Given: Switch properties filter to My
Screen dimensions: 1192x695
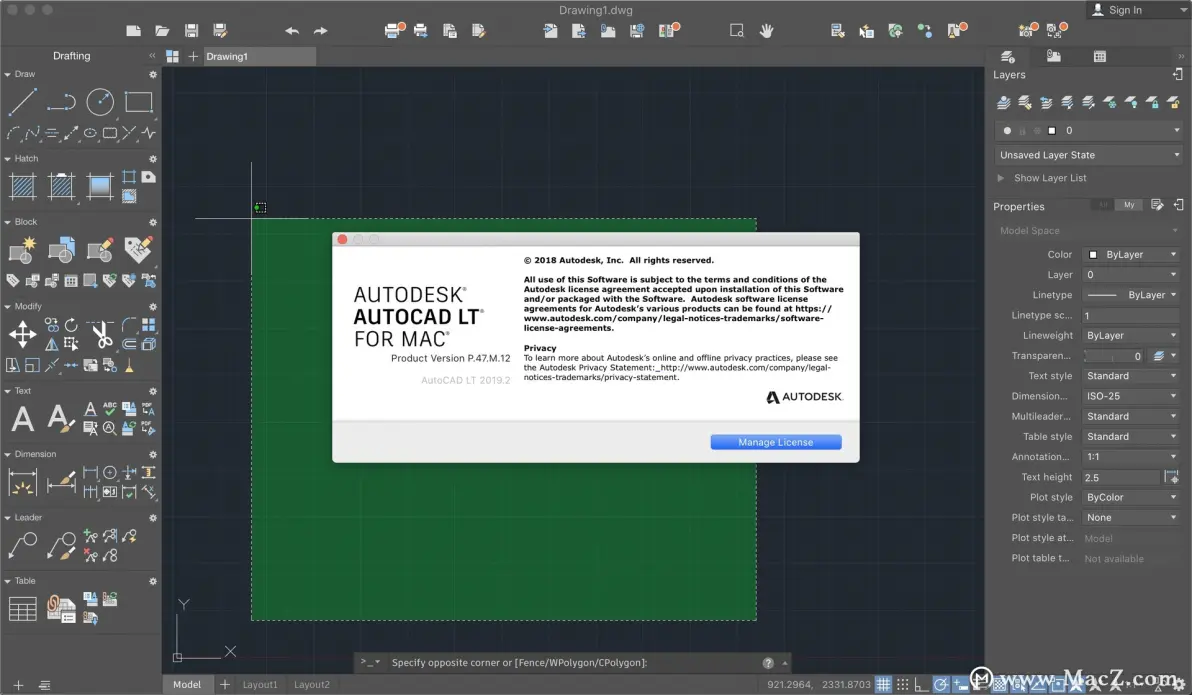Looking at the screenshot, I should pyautogui.click(x=1129, y=205).
